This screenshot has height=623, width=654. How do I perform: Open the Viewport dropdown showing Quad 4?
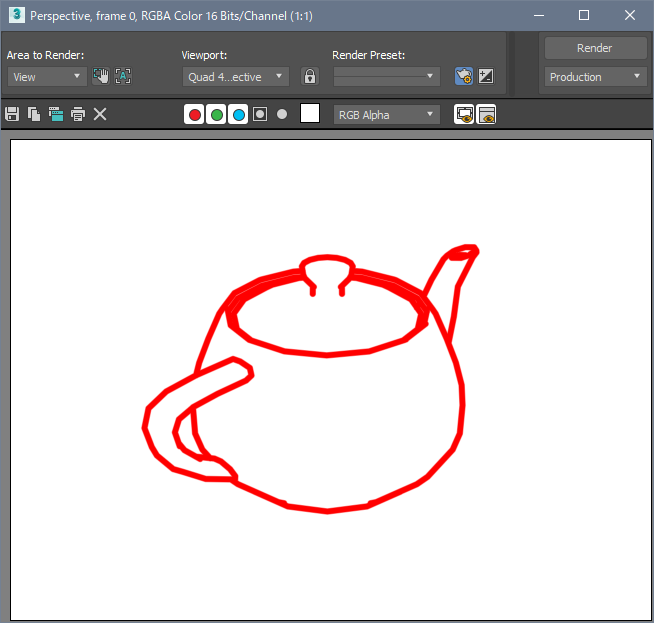(x=236, y=76)
